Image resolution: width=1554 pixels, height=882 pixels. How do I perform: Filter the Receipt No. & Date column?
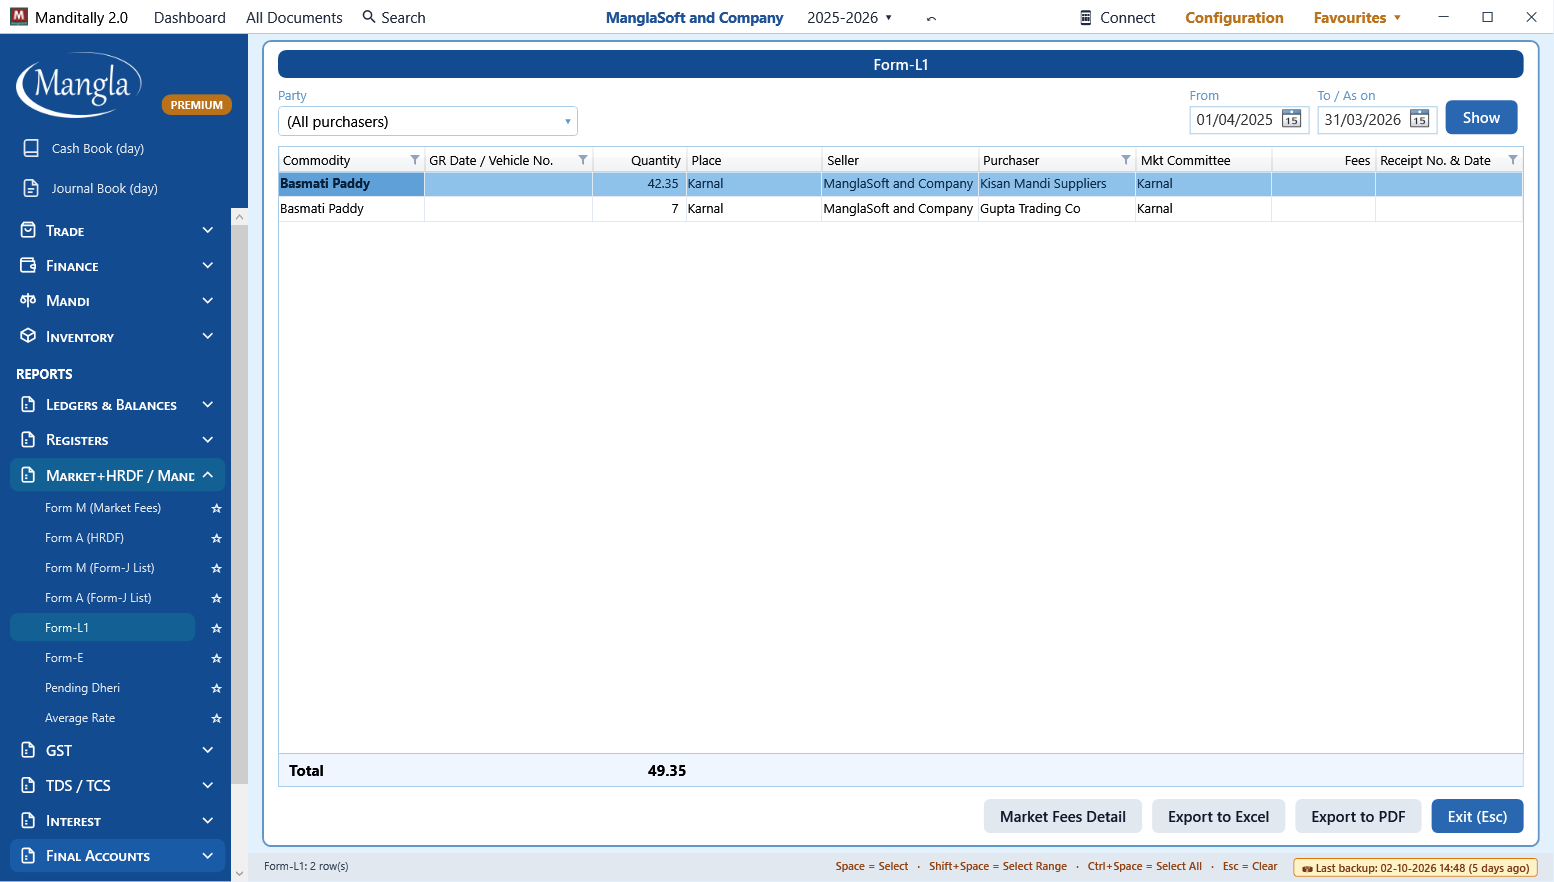1513,160
